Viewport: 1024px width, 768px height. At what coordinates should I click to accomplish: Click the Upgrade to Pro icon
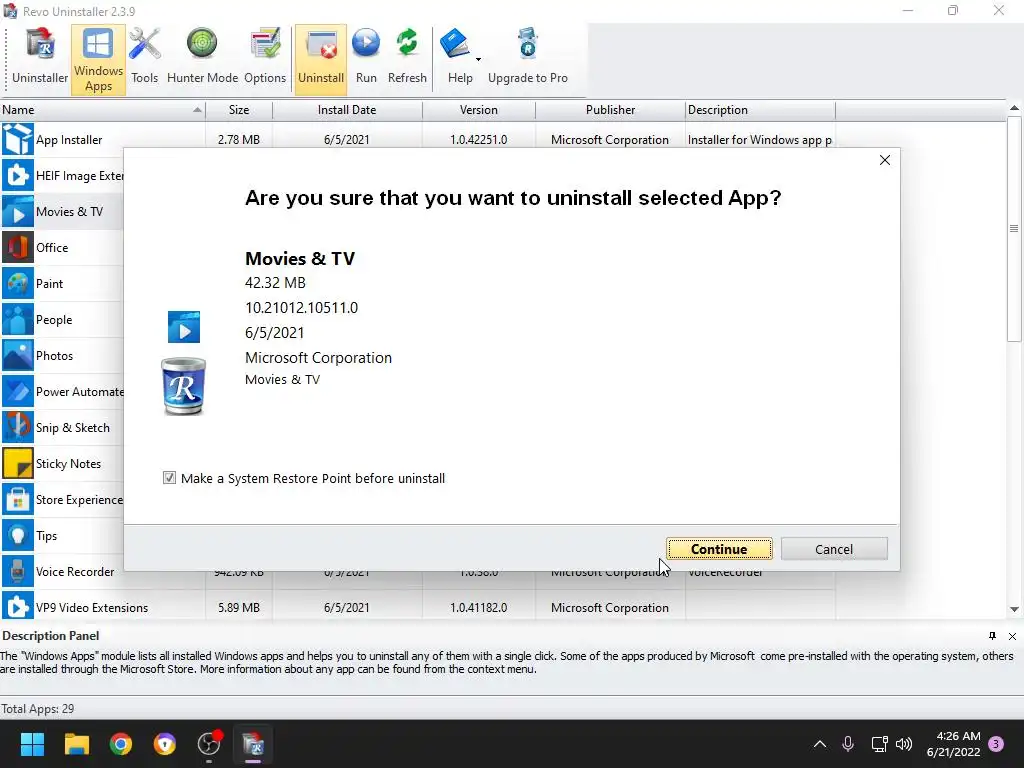[528, 57]
